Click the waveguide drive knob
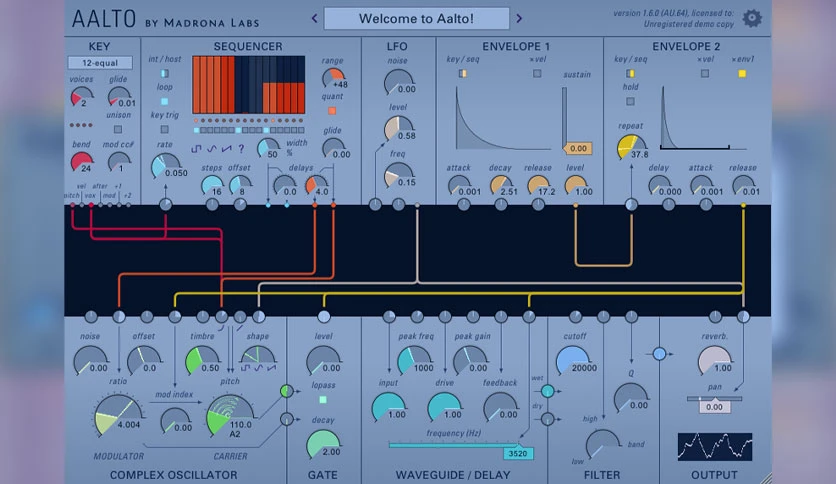 coord(444,407)
